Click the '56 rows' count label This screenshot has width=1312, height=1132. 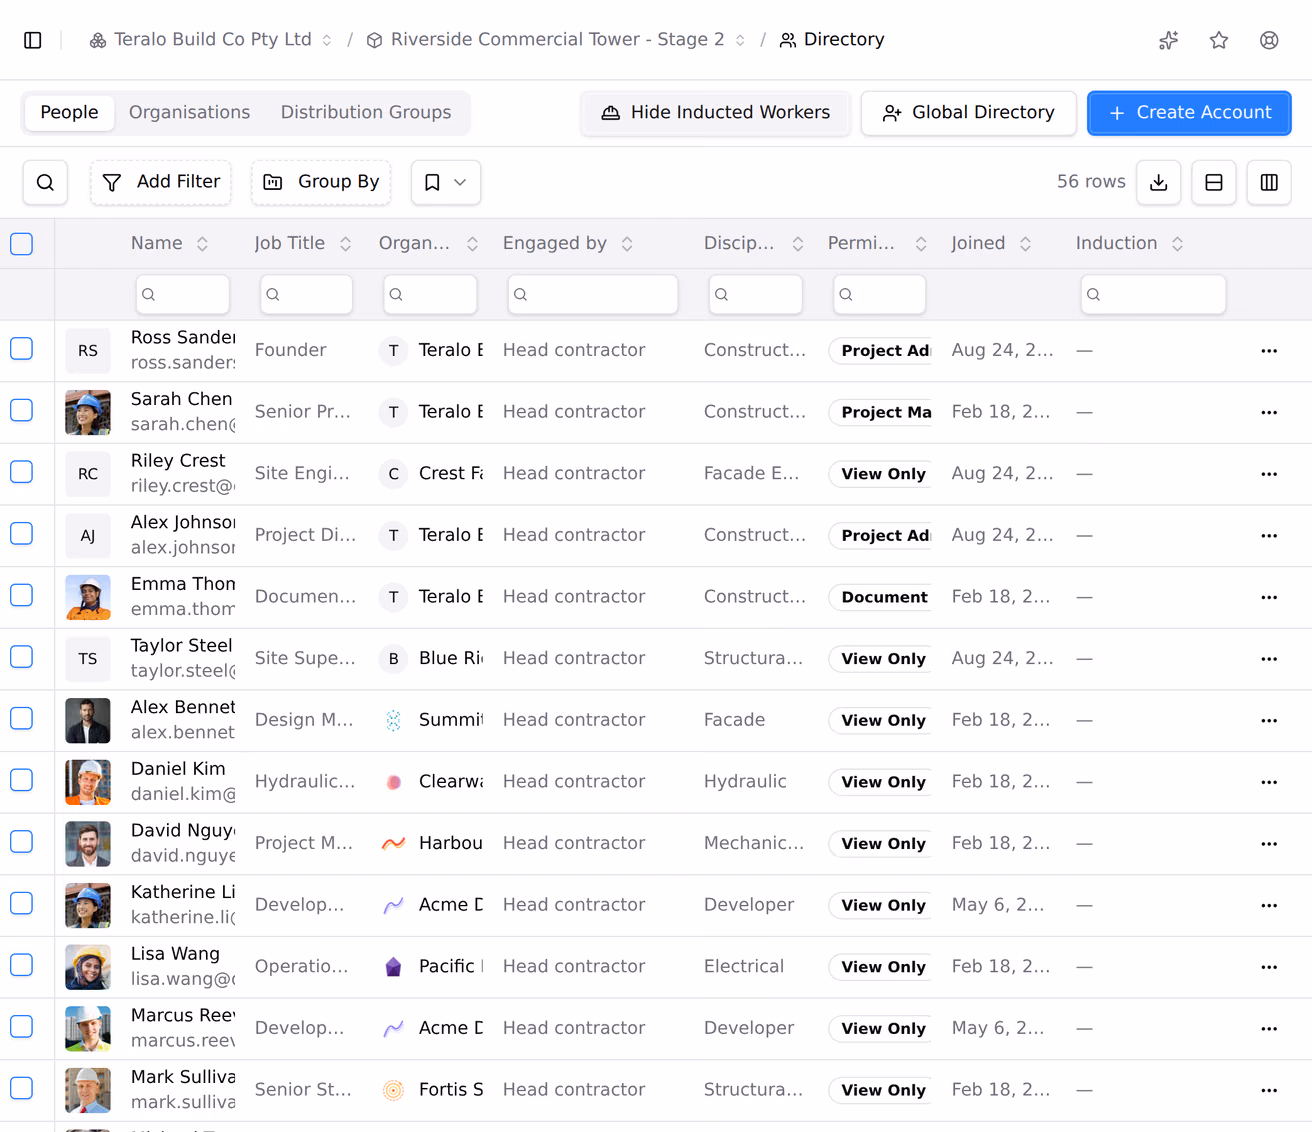tap(1091, 182)
